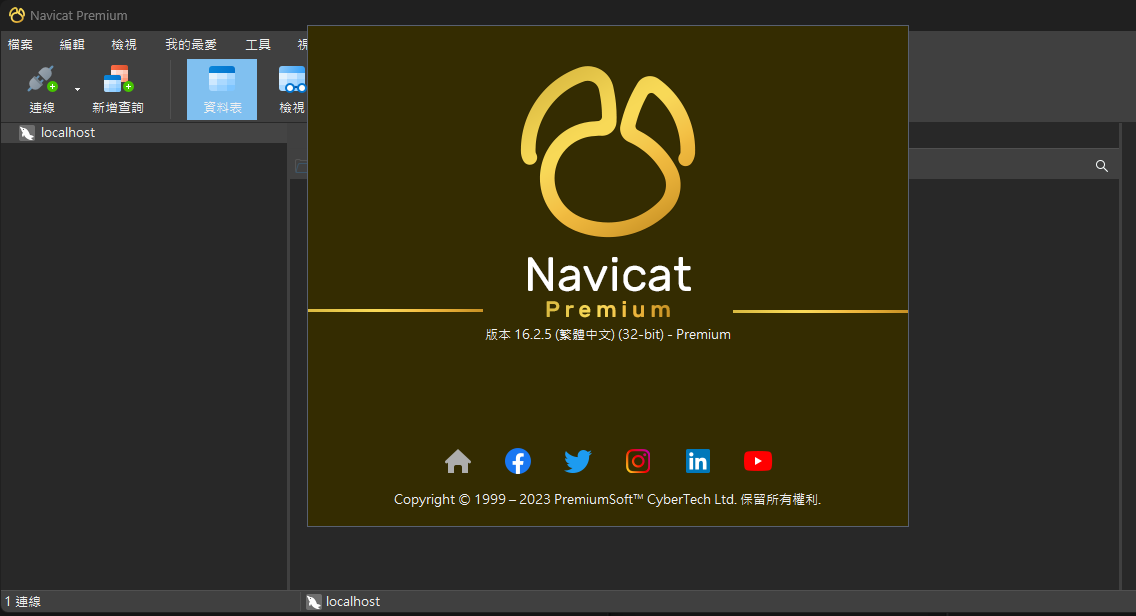
Task: Click the Navicat logo in about dialog
Action: (608, 151)
